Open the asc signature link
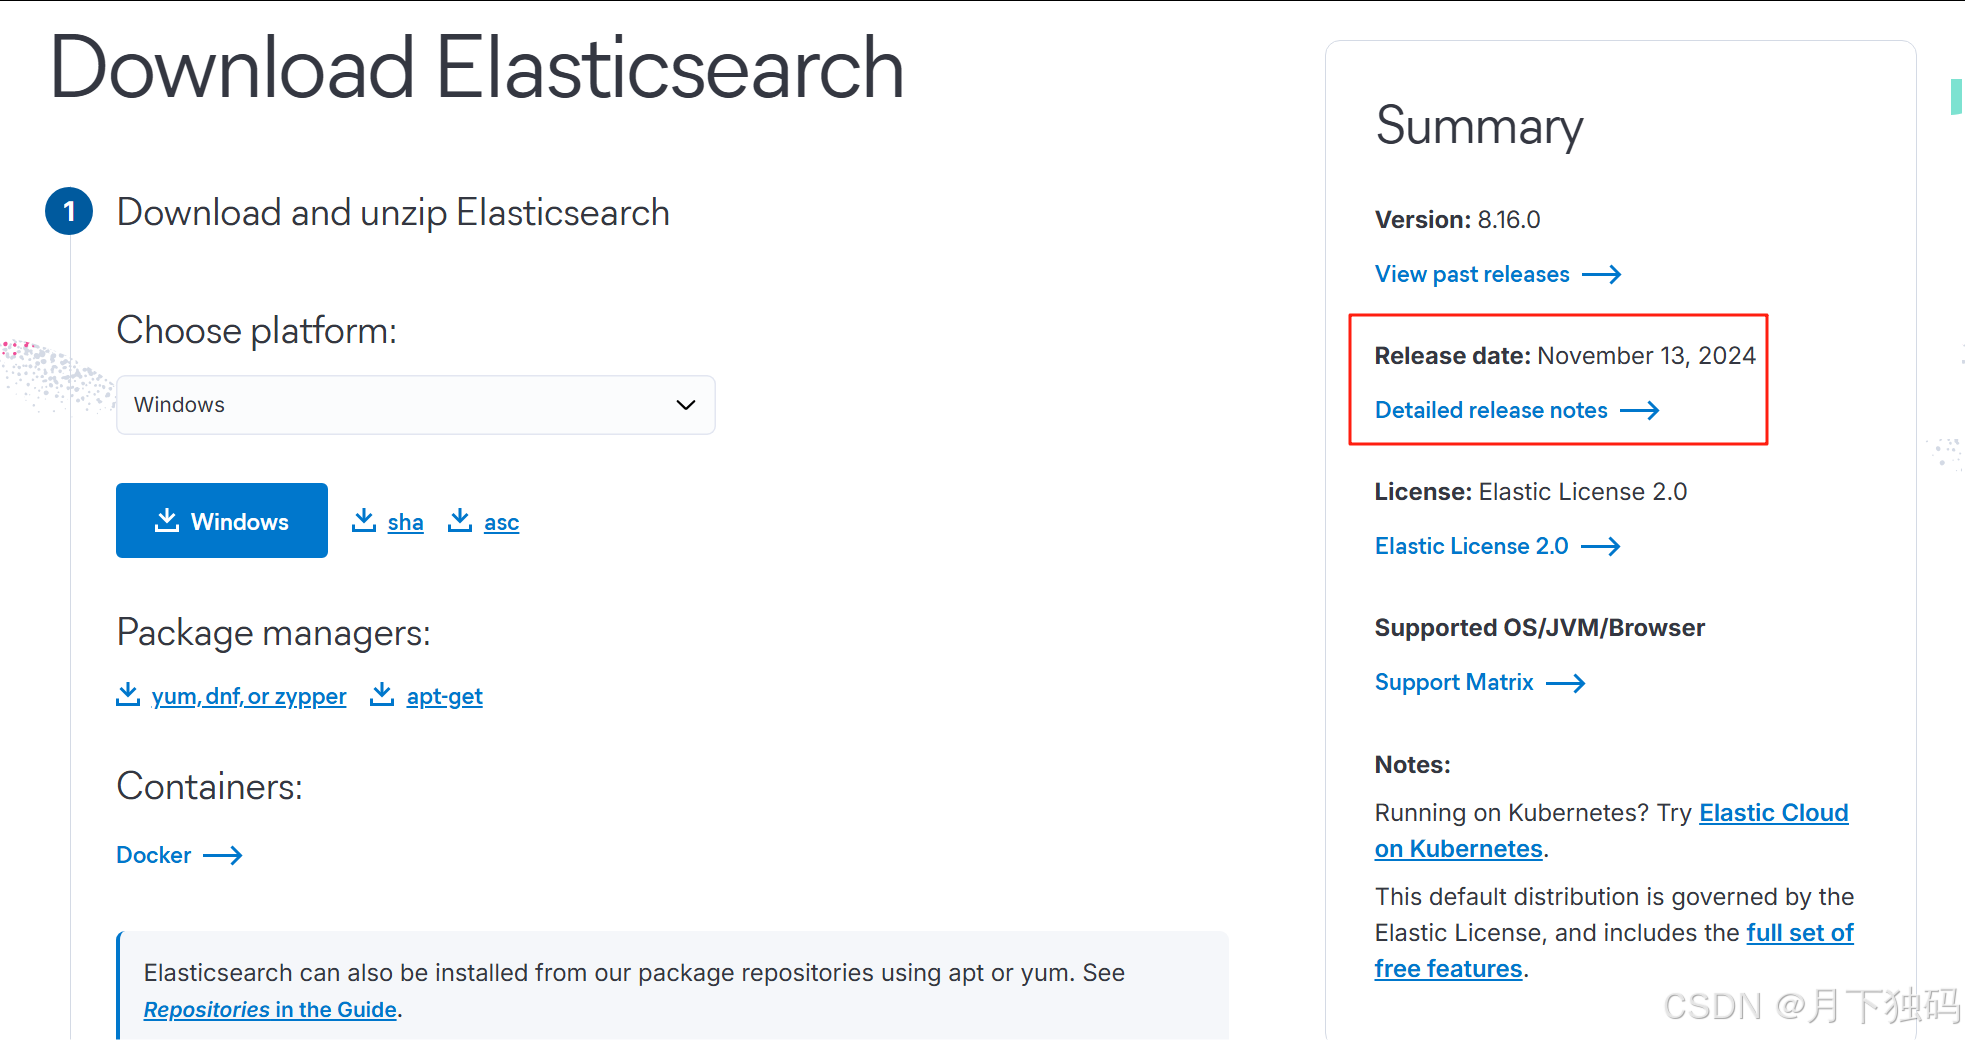Viewport: 1965px width, 1040px height. click(501, 522)
